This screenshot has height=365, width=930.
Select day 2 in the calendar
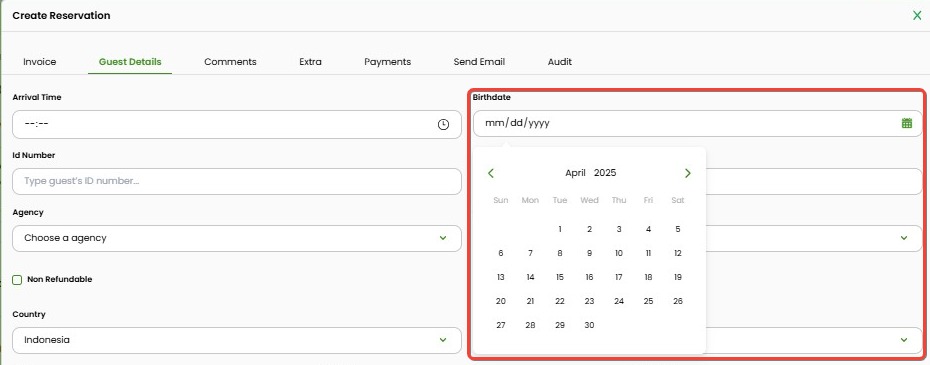tap(589, 229)
